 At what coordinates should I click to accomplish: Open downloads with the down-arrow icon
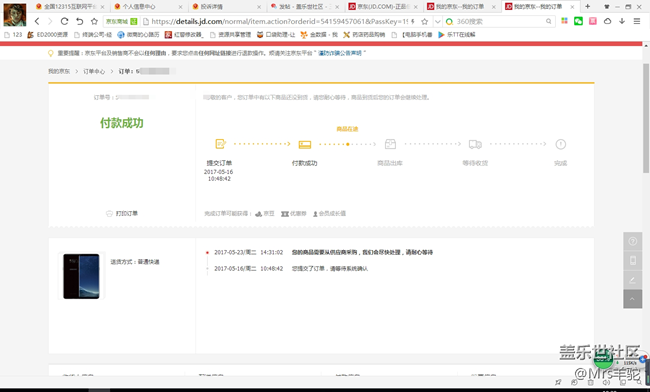tap(622, 21)
